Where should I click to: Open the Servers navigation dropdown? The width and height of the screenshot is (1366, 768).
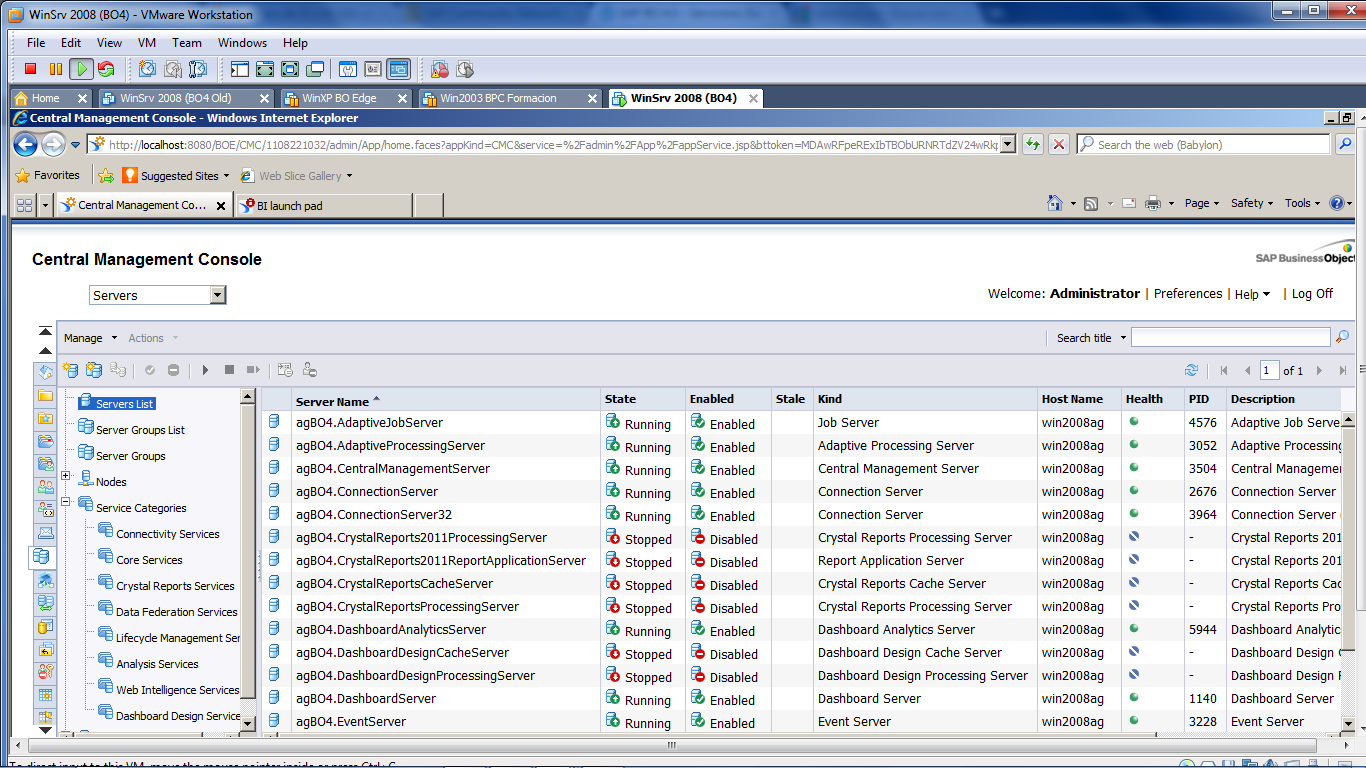tap(218, 295)
